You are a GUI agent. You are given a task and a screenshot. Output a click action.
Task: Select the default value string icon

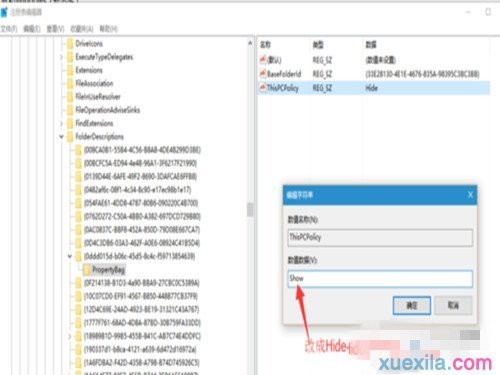click(263, 60)
